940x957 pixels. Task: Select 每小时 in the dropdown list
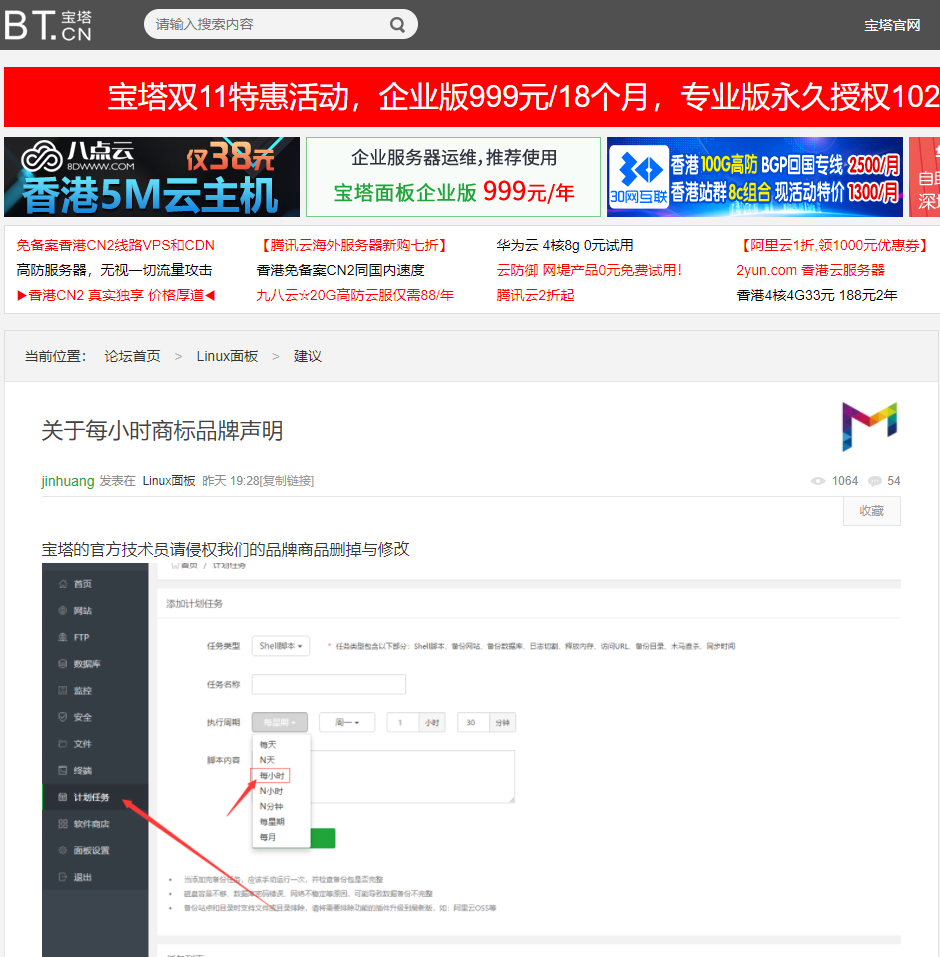pyautogui.click(x=273, y=775)
